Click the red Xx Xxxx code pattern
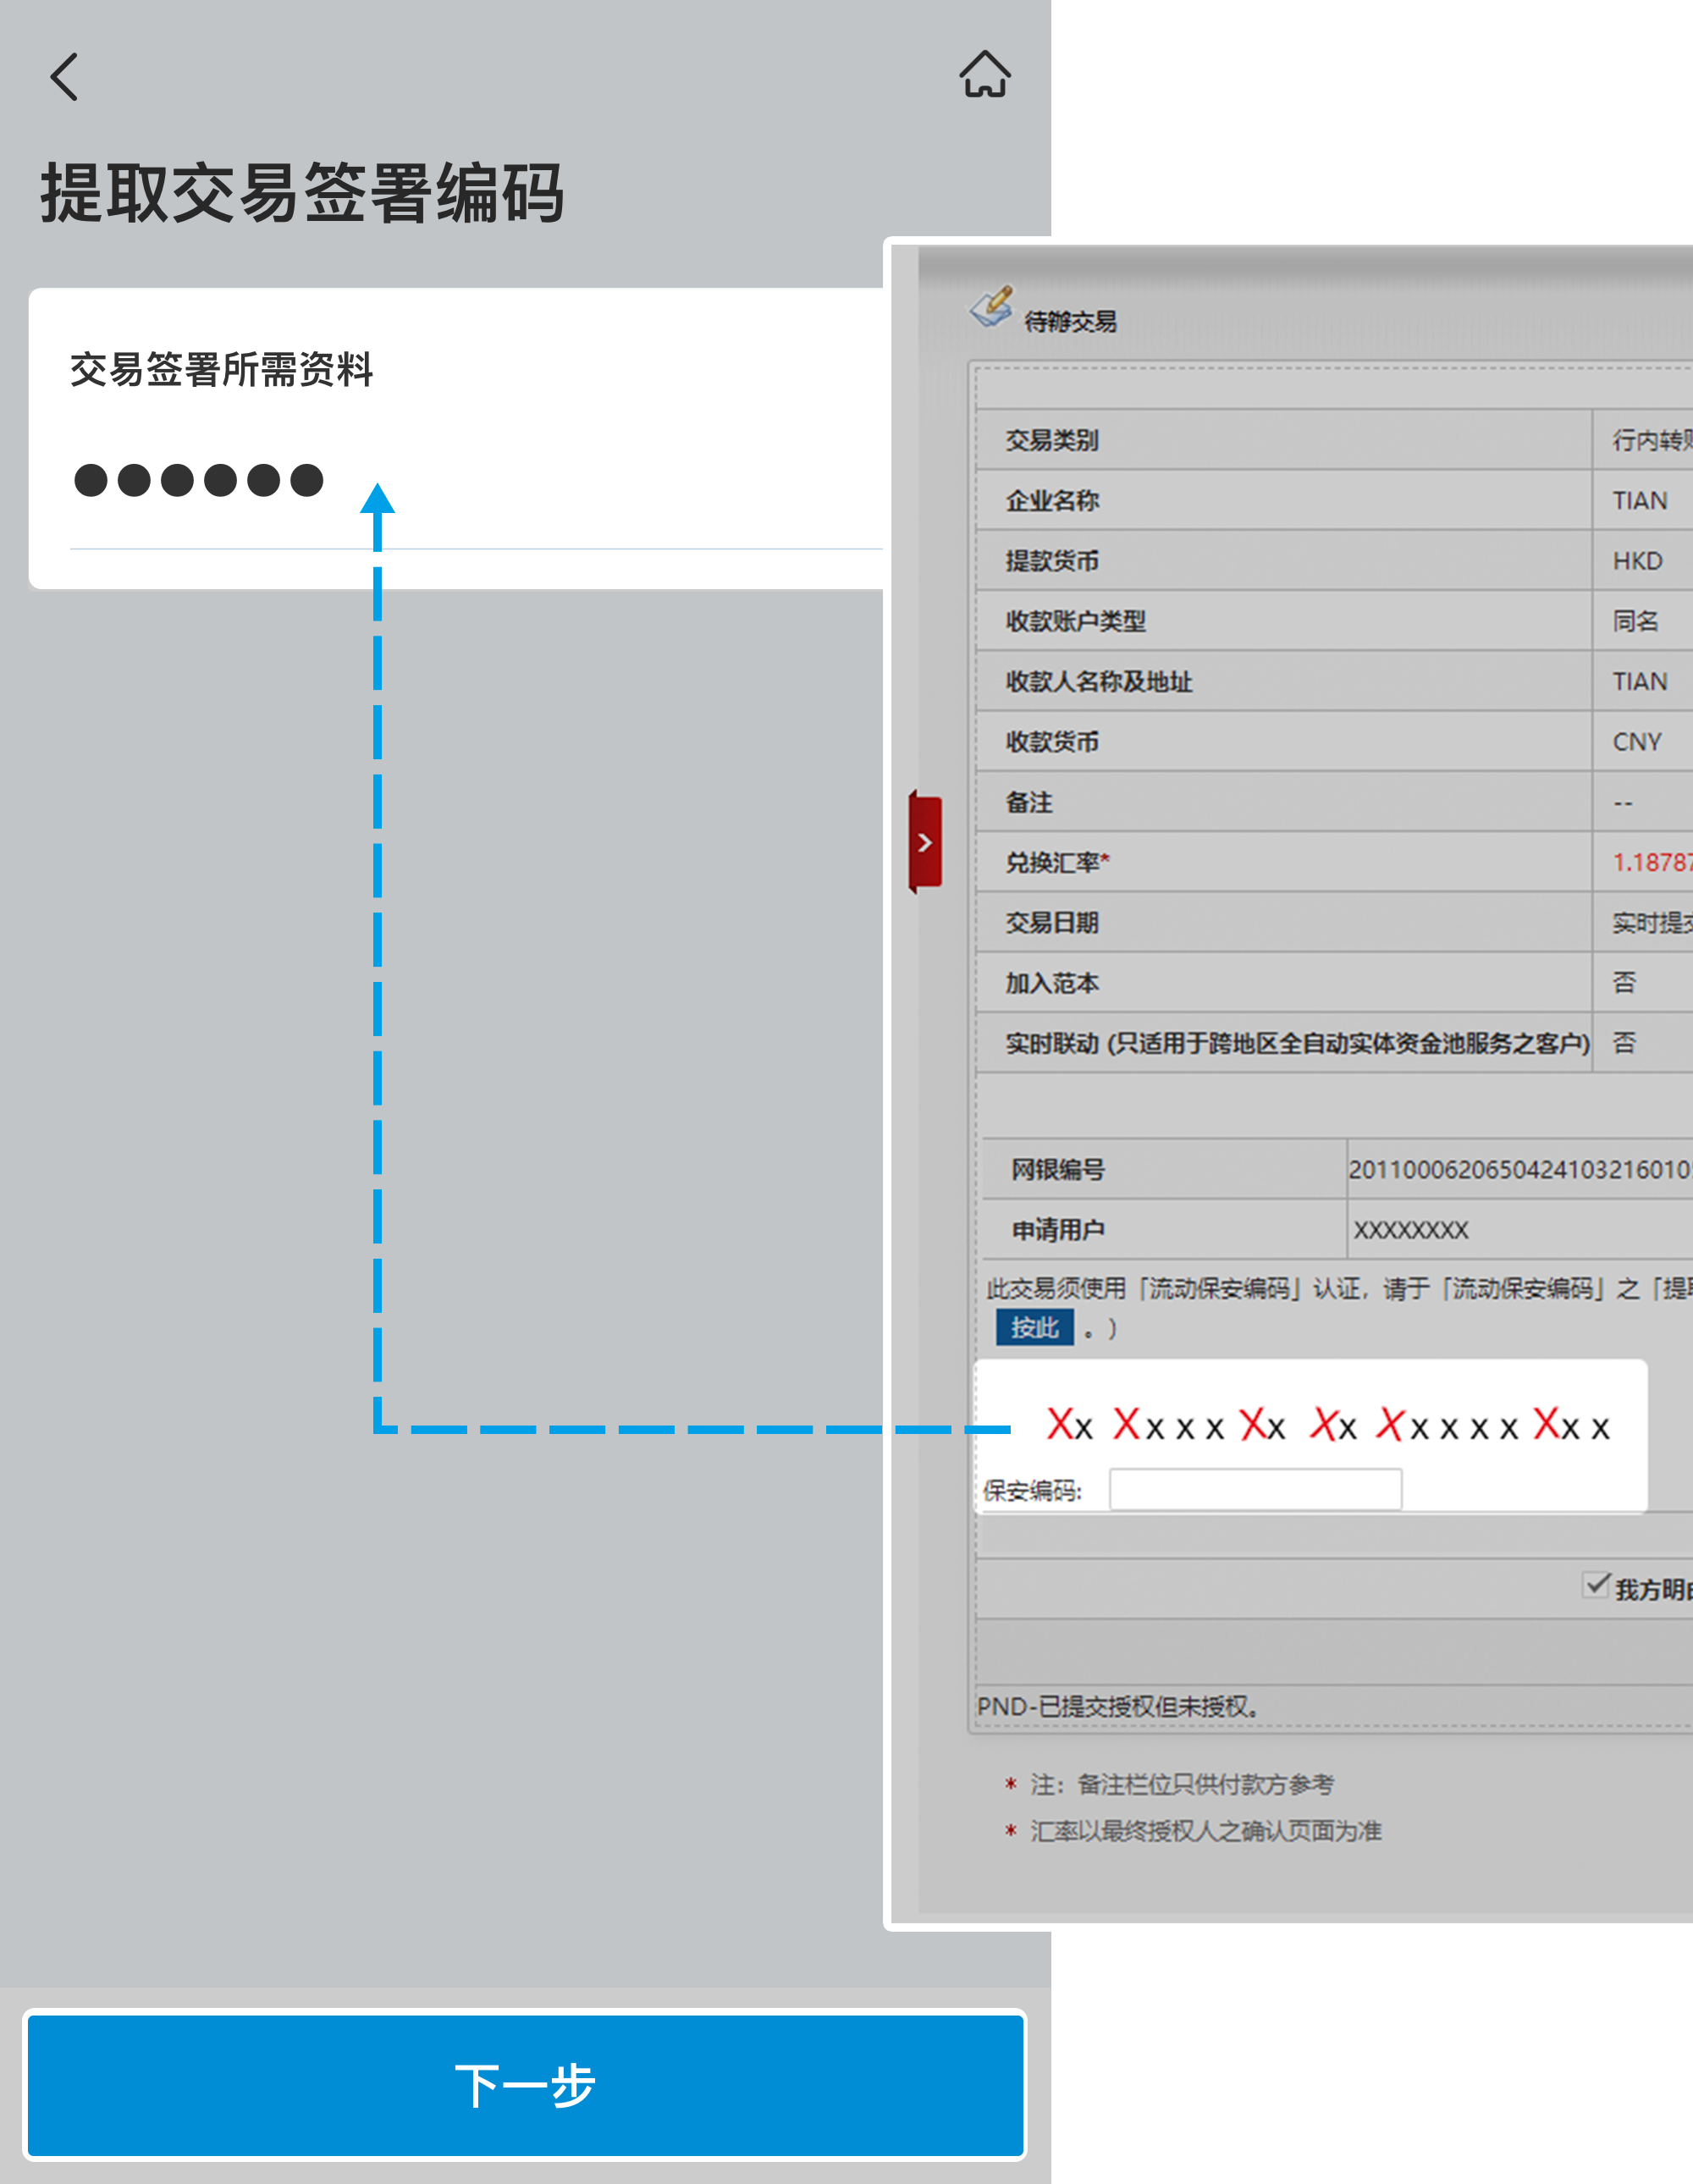Image resolution: width=1693 pixels, height=2184 pixels. coord(1327,1425)
